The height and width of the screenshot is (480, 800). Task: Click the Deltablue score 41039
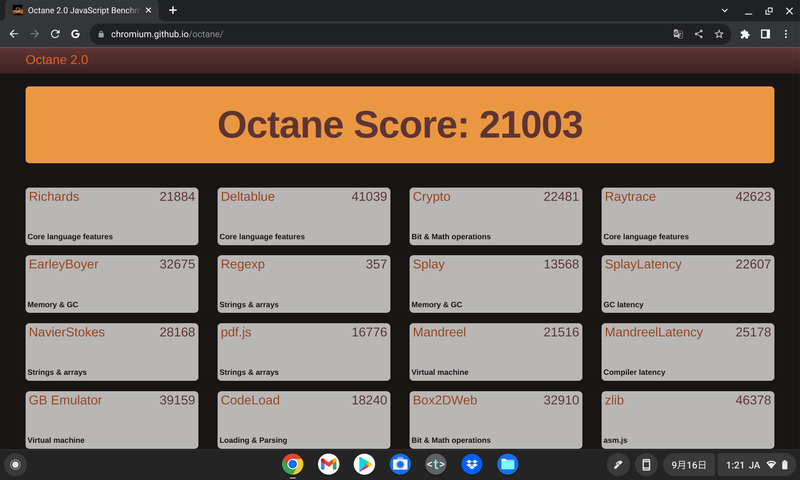[x=369, y=196]
